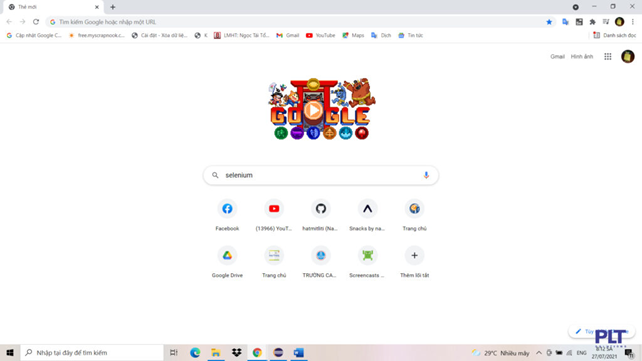The height and width of the screenshot is (361, 642).
Task: Open Task View on the taskbar
Action: tap(174, 352)
